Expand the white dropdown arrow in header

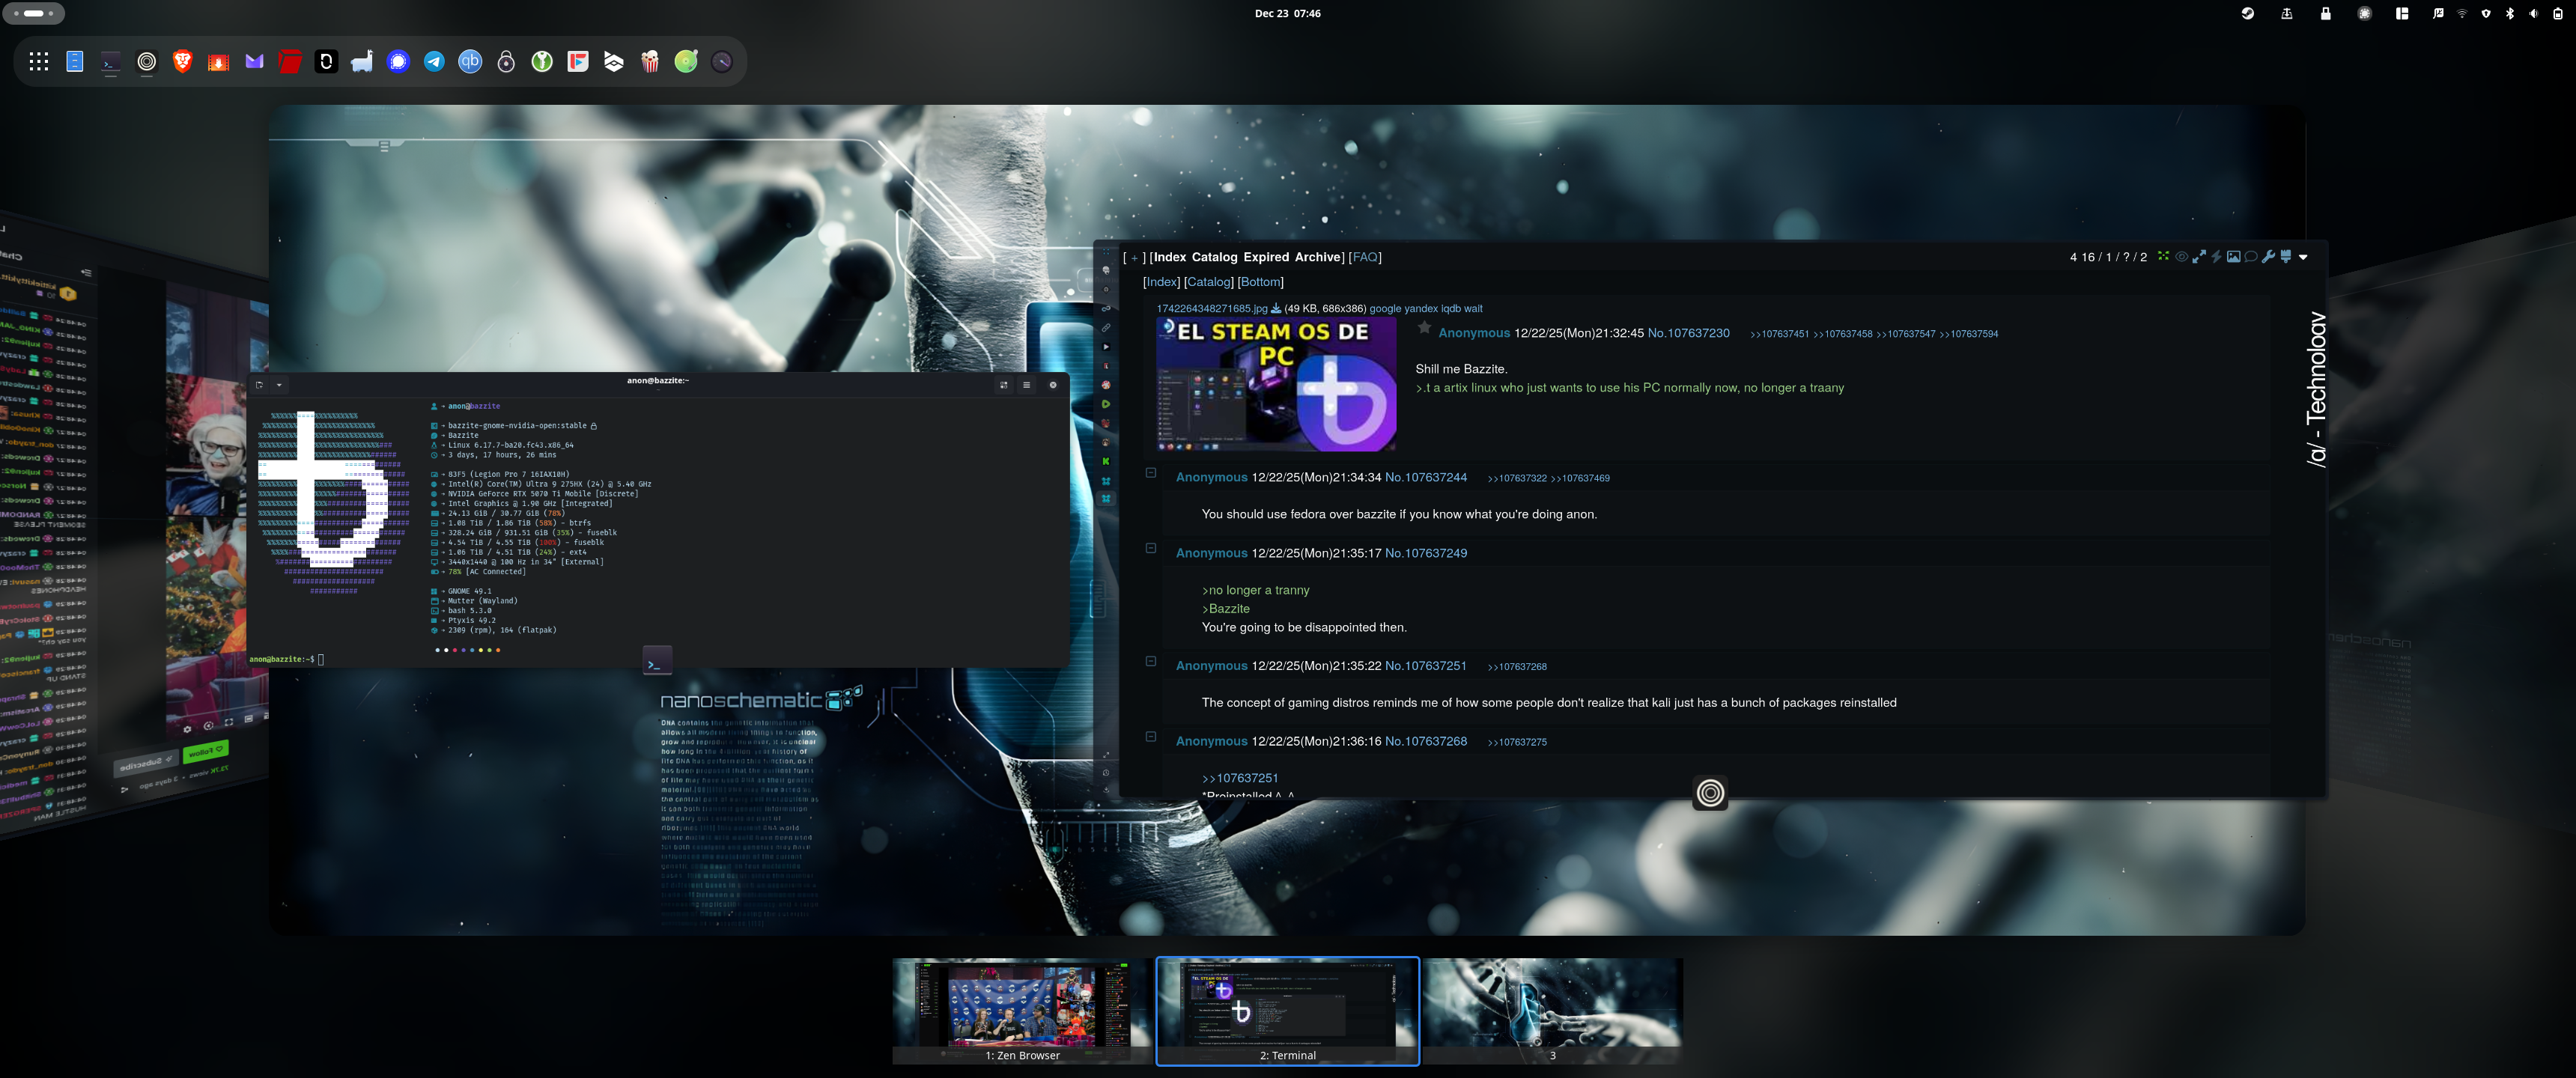pyautogui.click(x=2303, y=258)
